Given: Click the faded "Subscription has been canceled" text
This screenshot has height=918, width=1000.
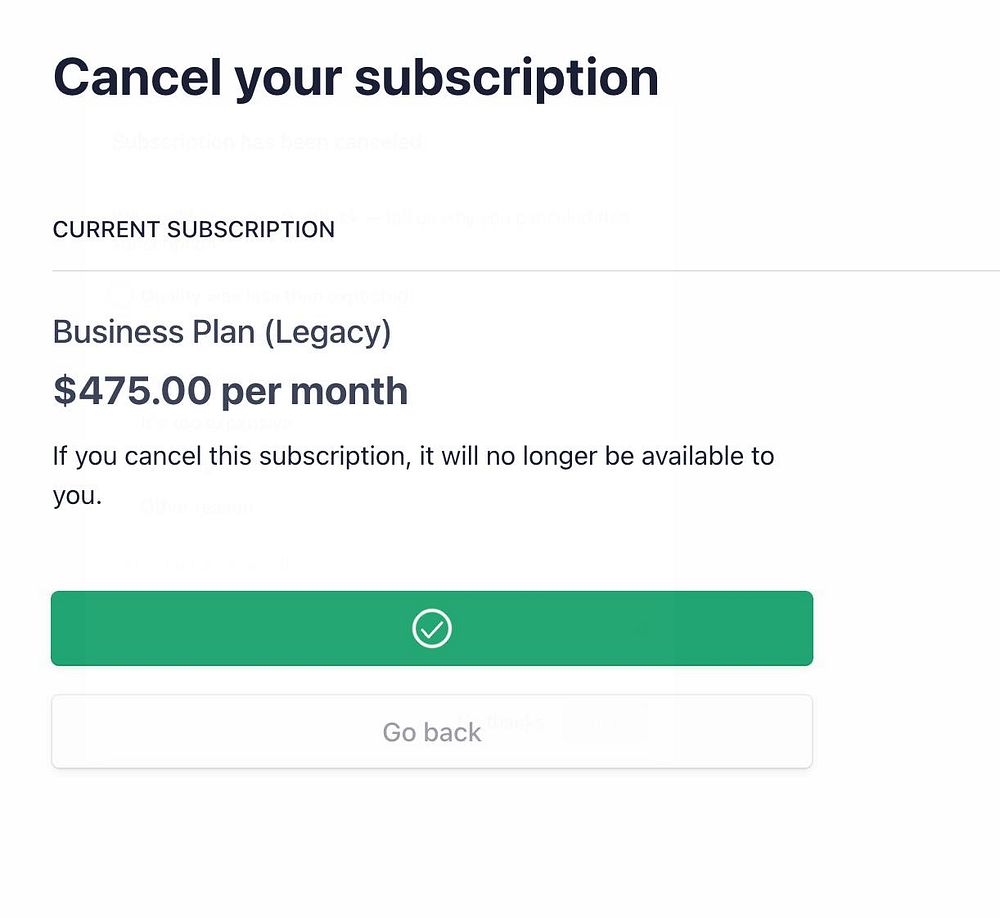Looking at the screenshot, I should point(268,141).
